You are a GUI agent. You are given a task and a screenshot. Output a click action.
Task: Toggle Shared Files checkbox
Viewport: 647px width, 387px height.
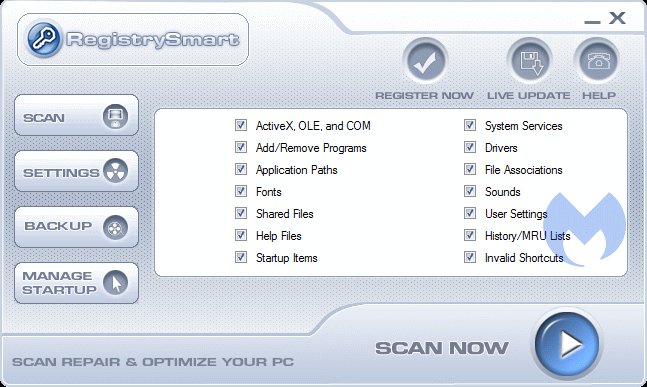click(x=241, y=213)
